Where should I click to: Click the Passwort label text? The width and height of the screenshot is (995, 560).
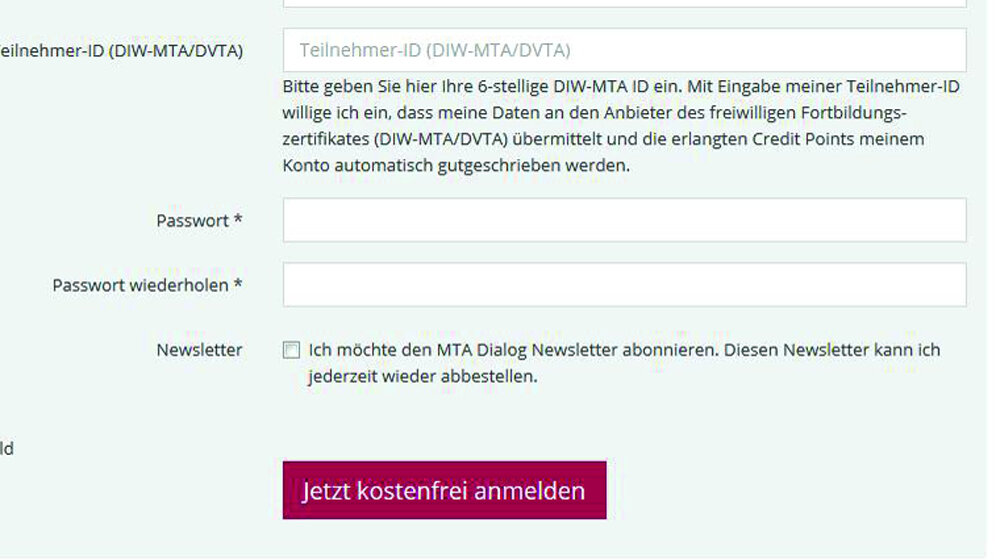(192, 221)
